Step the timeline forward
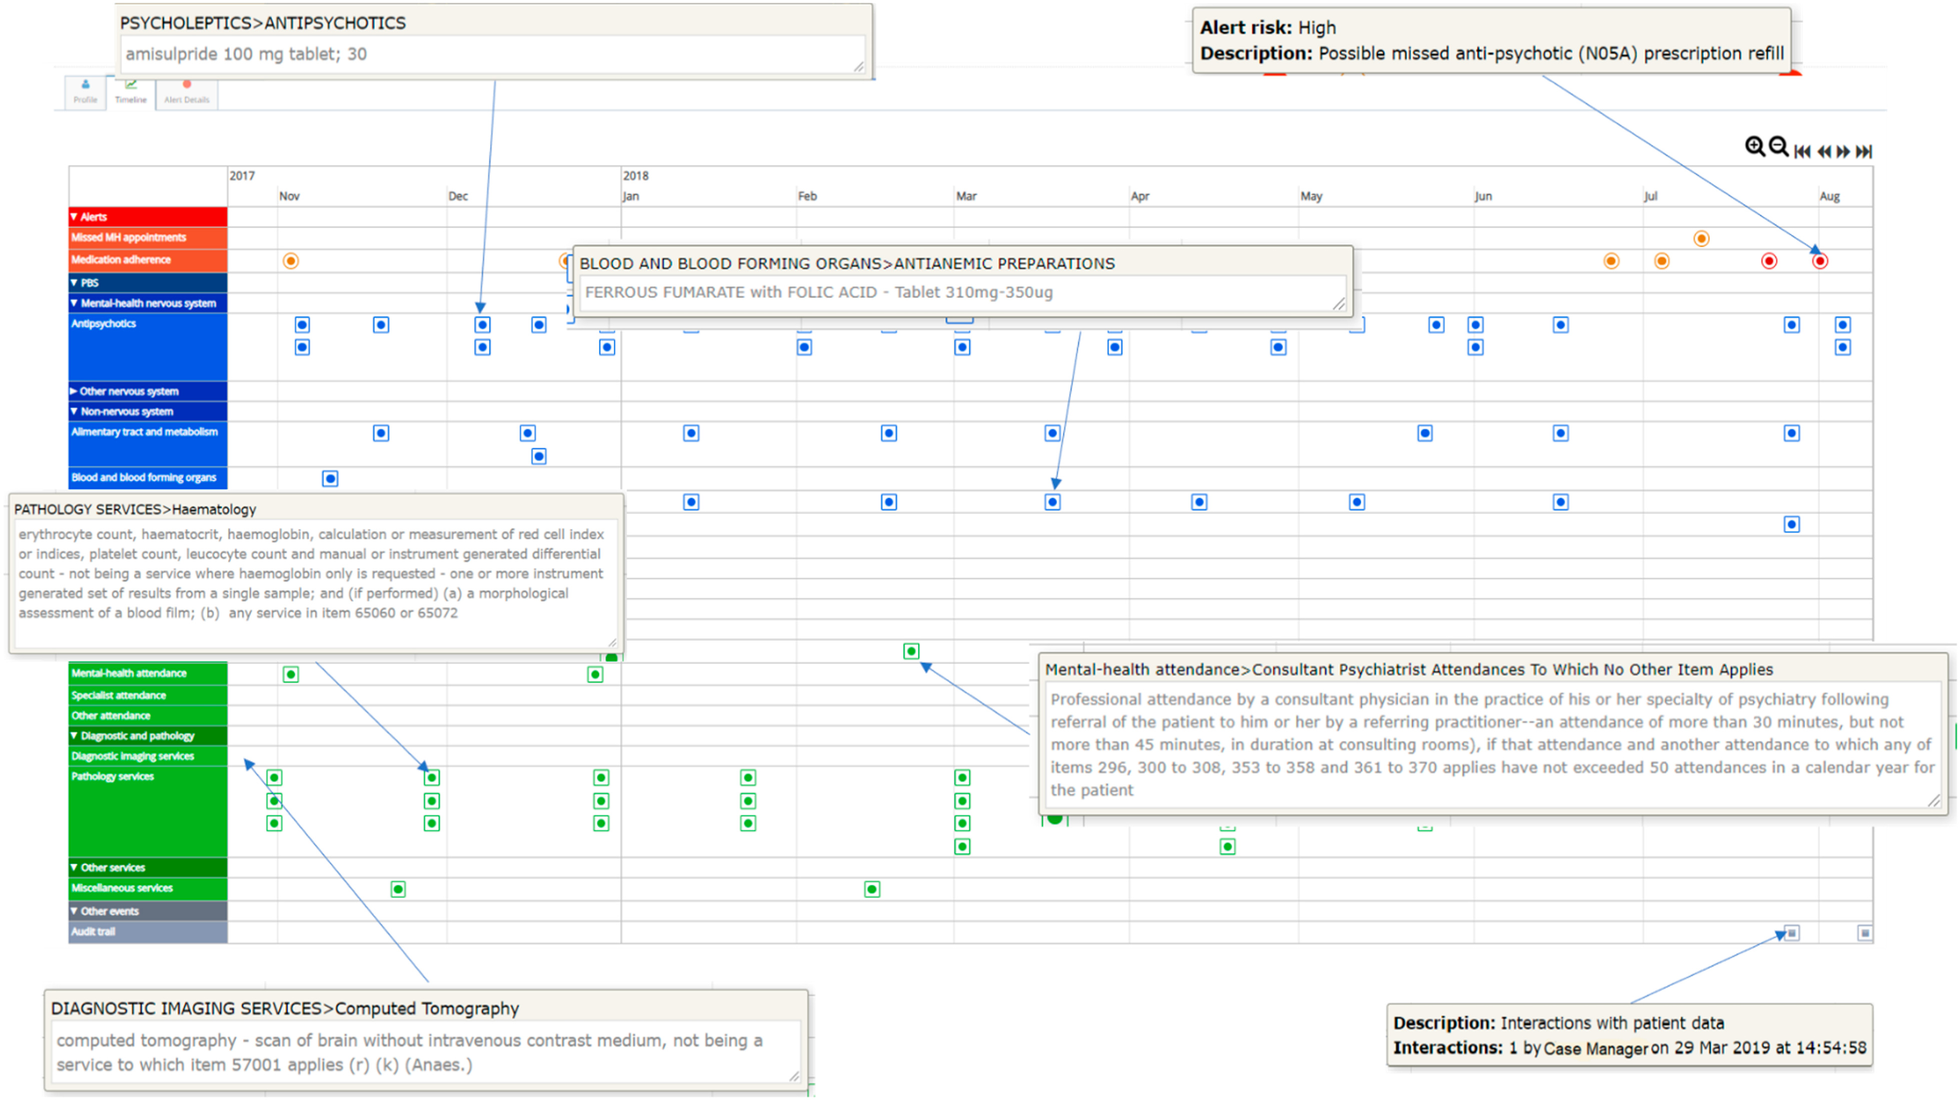This screenshot has height=1102, width=1960. pyautogui.click(x=1844, y=152)
